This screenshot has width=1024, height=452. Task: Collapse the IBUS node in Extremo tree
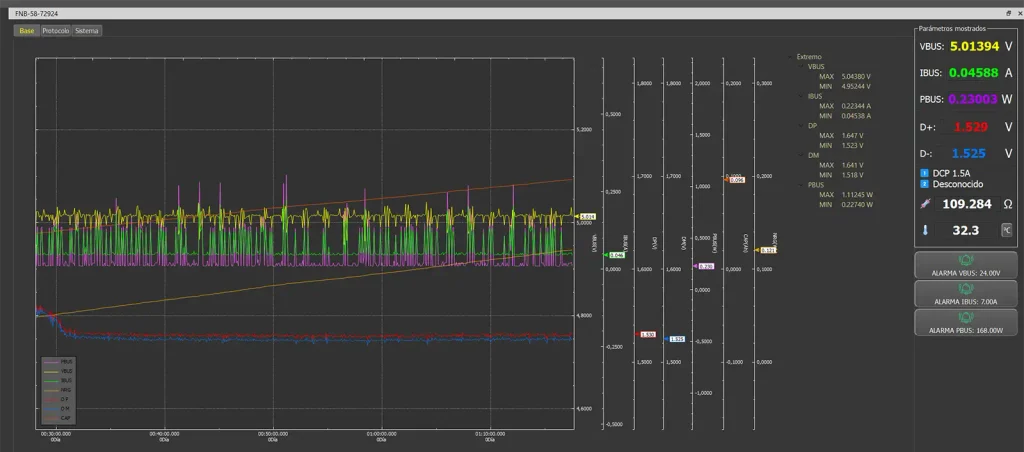pos(801,96)
